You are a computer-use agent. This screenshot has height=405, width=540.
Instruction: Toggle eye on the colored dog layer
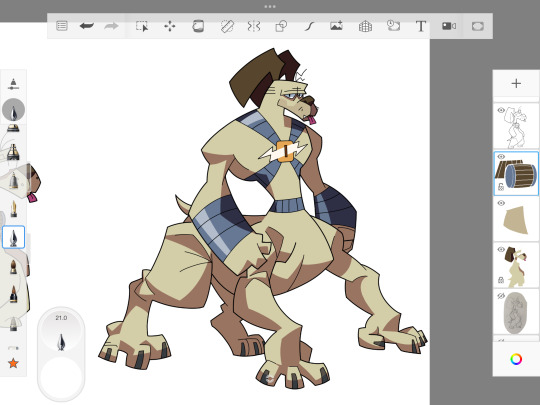(x=501, y=249)
